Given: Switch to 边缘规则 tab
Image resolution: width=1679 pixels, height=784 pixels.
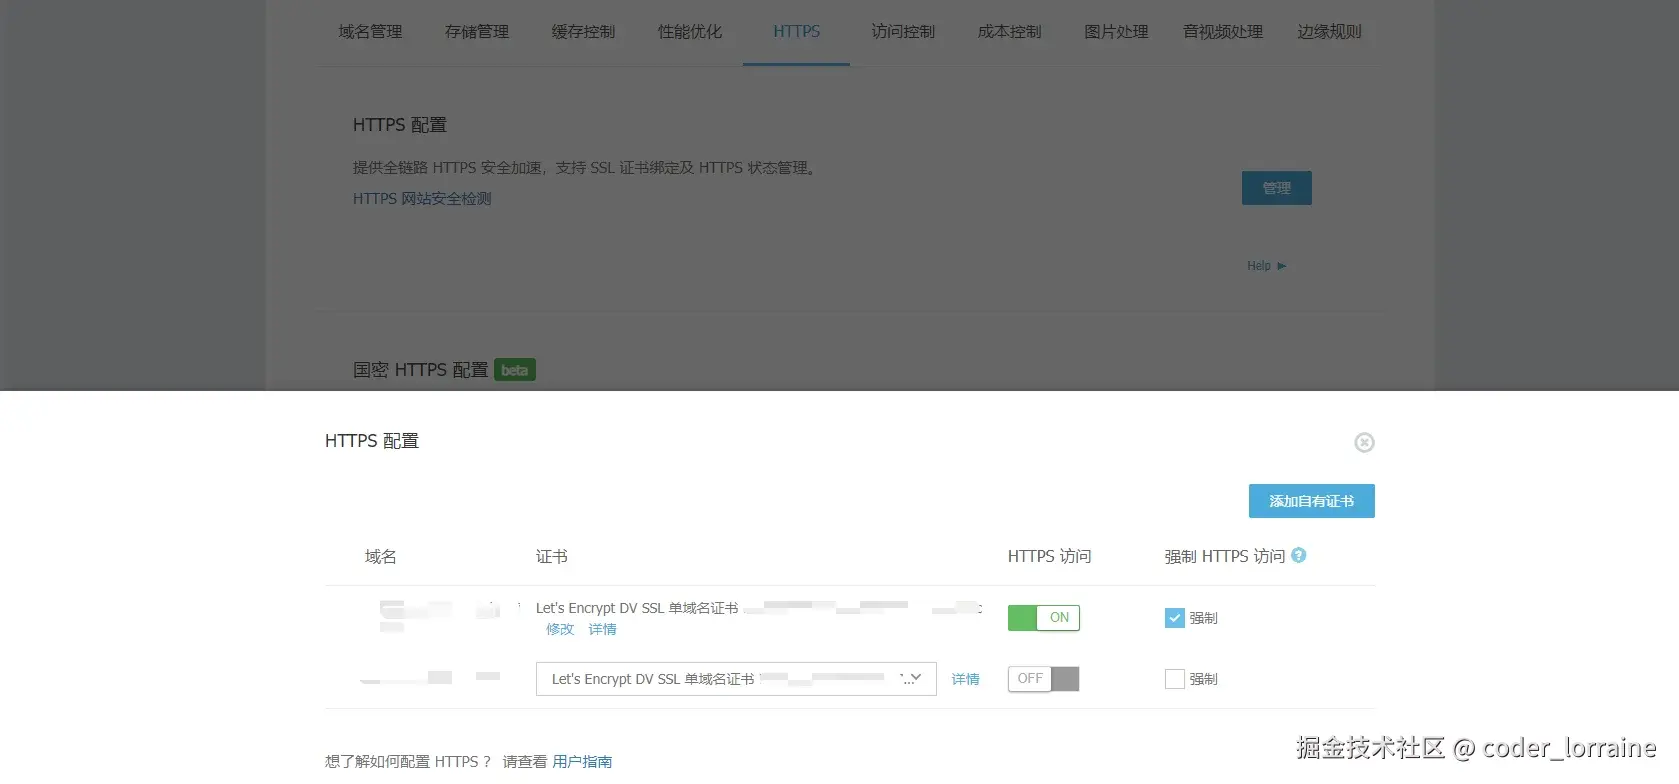Looking at the screenshot, I should [x=1329, y=32].
